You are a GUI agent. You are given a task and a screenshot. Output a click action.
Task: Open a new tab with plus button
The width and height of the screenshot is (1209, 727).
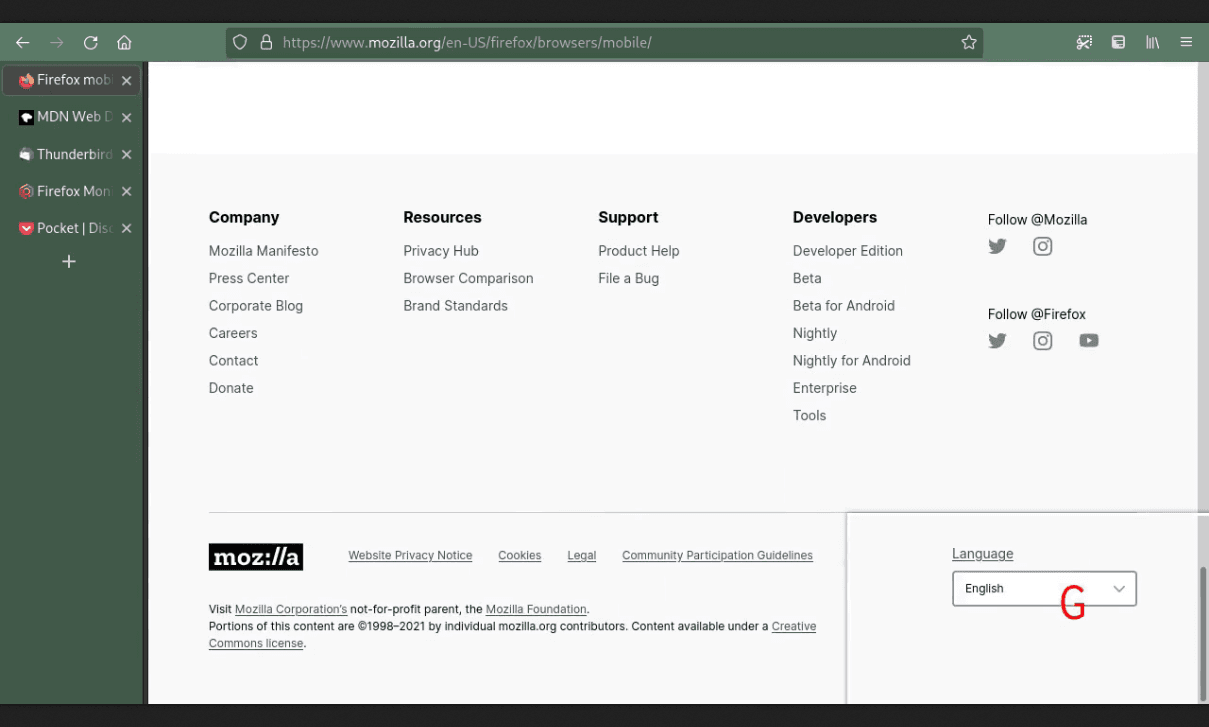pyautogui.click(x=69, y=262)
